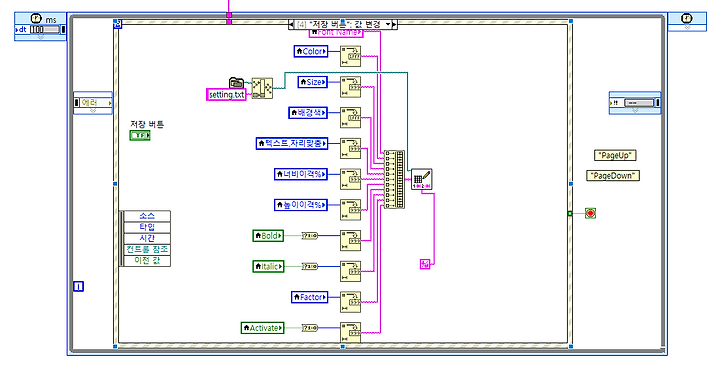The width and height of the screenshot is (720, 374).
Task: Click the Boolean-to-number converter after Bold
Action: coord(309,236)
